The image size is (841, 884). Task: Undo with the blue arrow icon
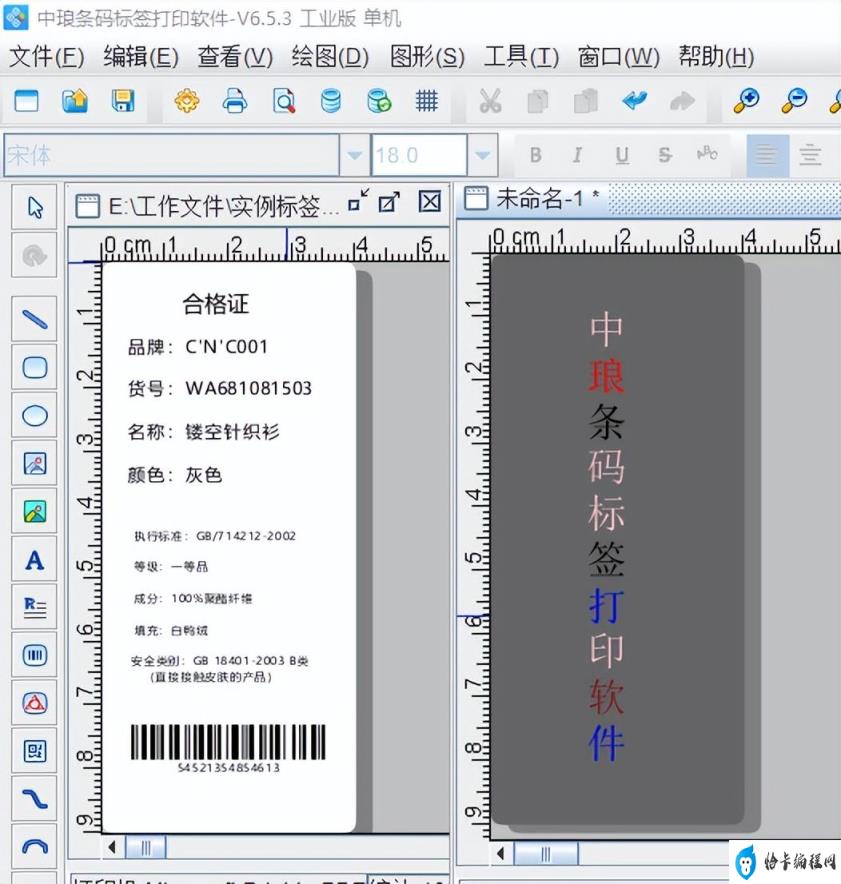(635, 101)
